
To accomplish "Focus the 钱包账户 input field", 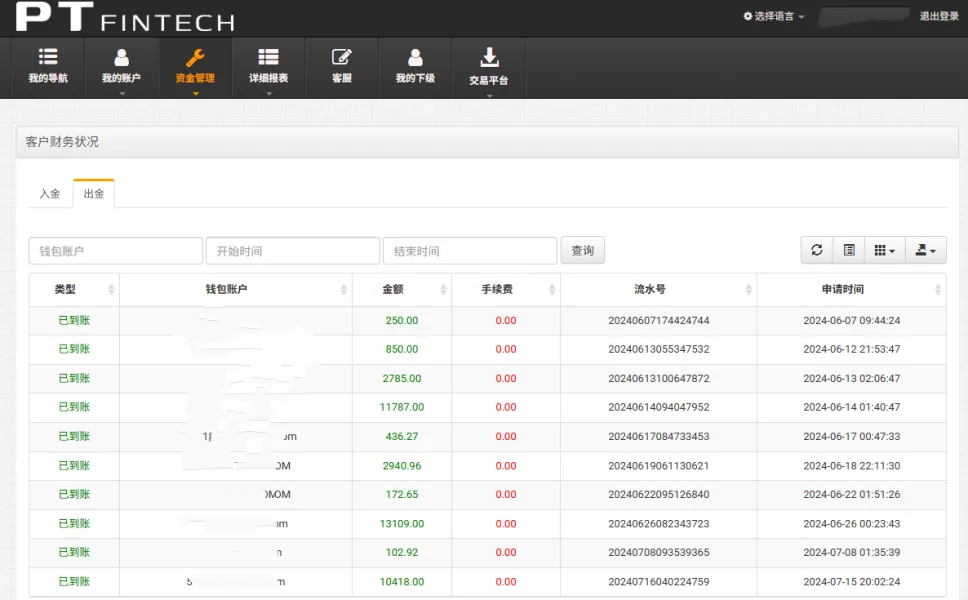I will [115, 250].
